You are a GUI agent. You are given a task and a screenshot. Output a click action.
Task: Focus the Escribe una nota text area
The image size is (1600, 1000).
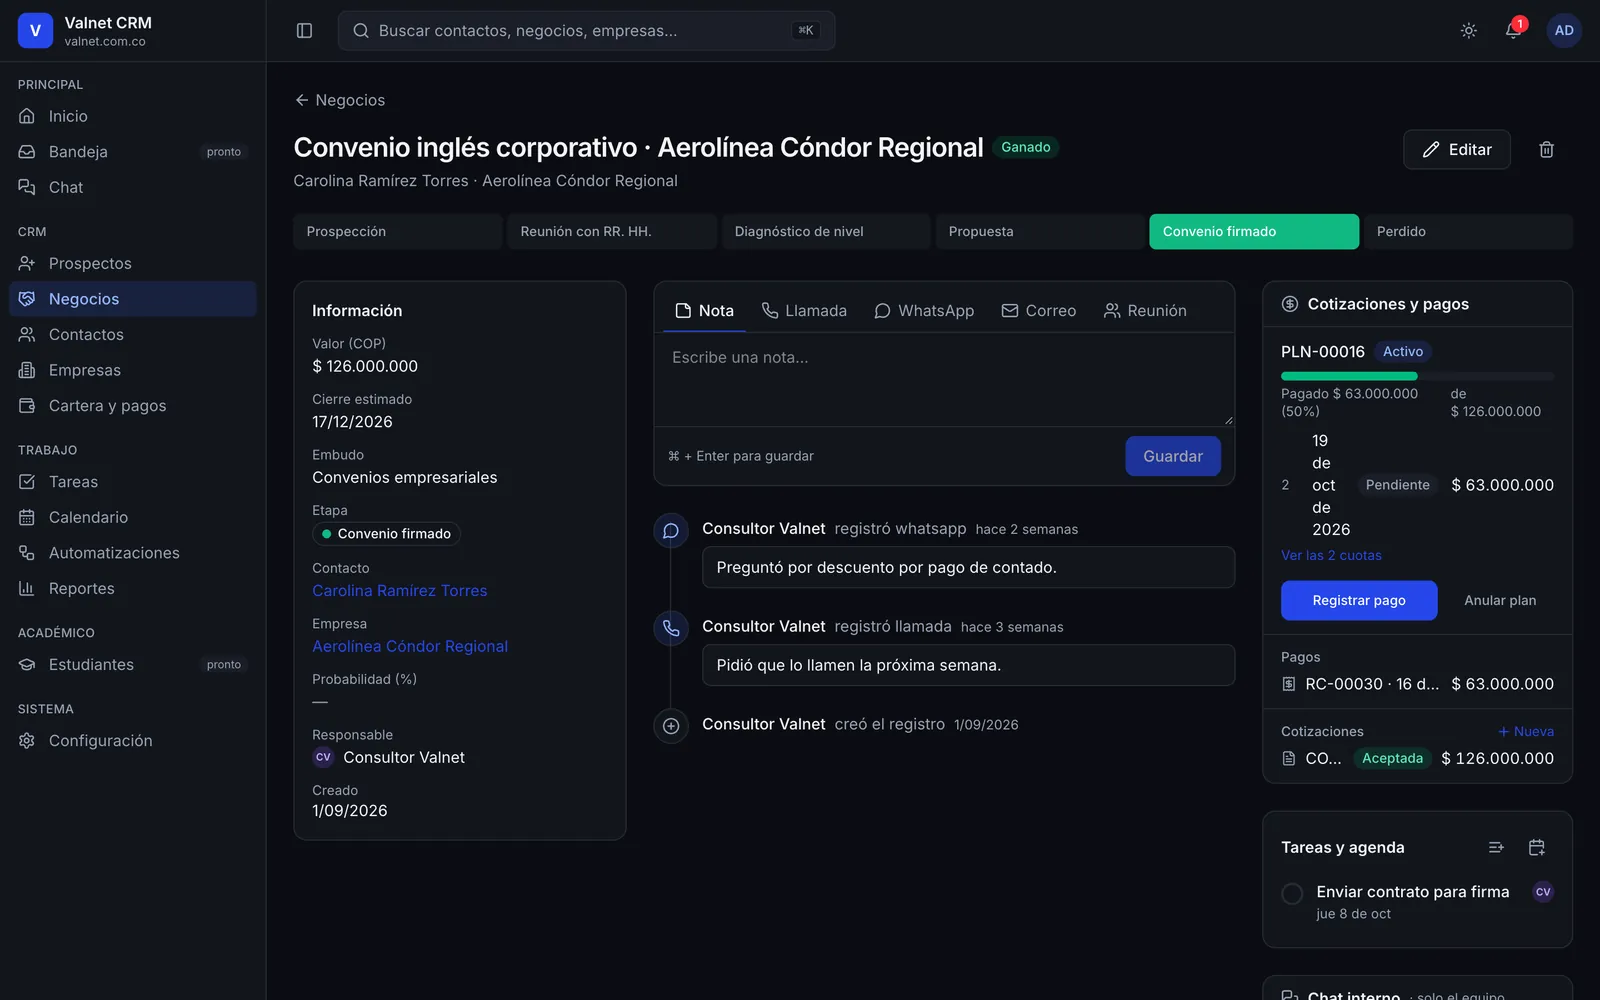coord(944,380)
